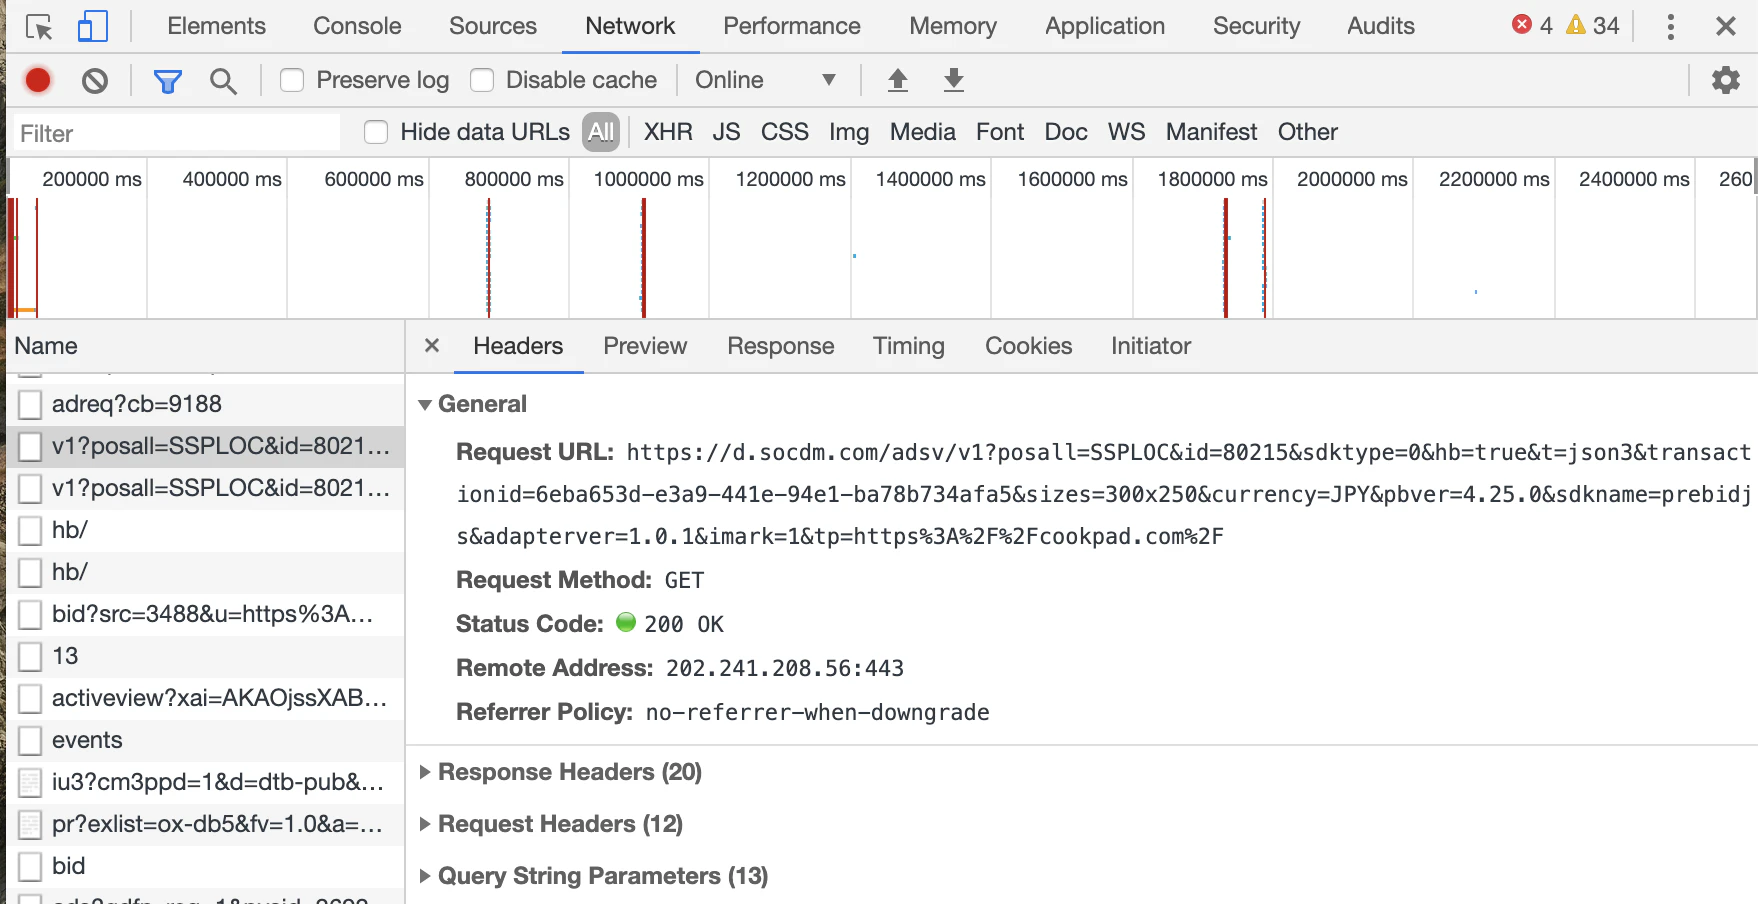
Task: Show the Preview tab of request
Action: [x=645, y=346]
